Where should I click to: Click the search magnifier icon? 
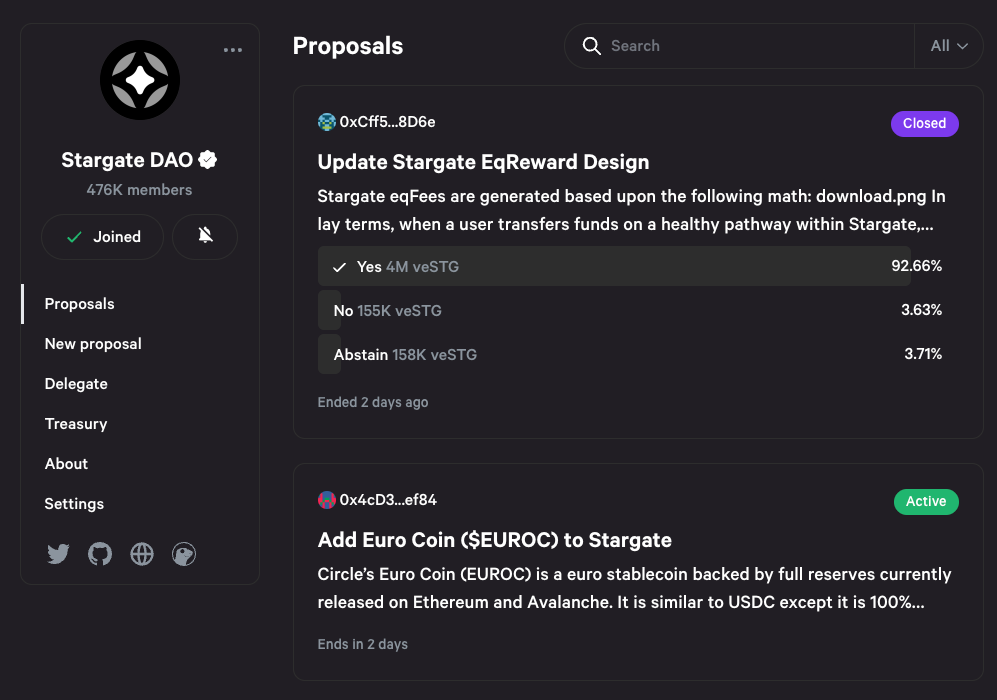pyautogui.click(x=592, y=46)
